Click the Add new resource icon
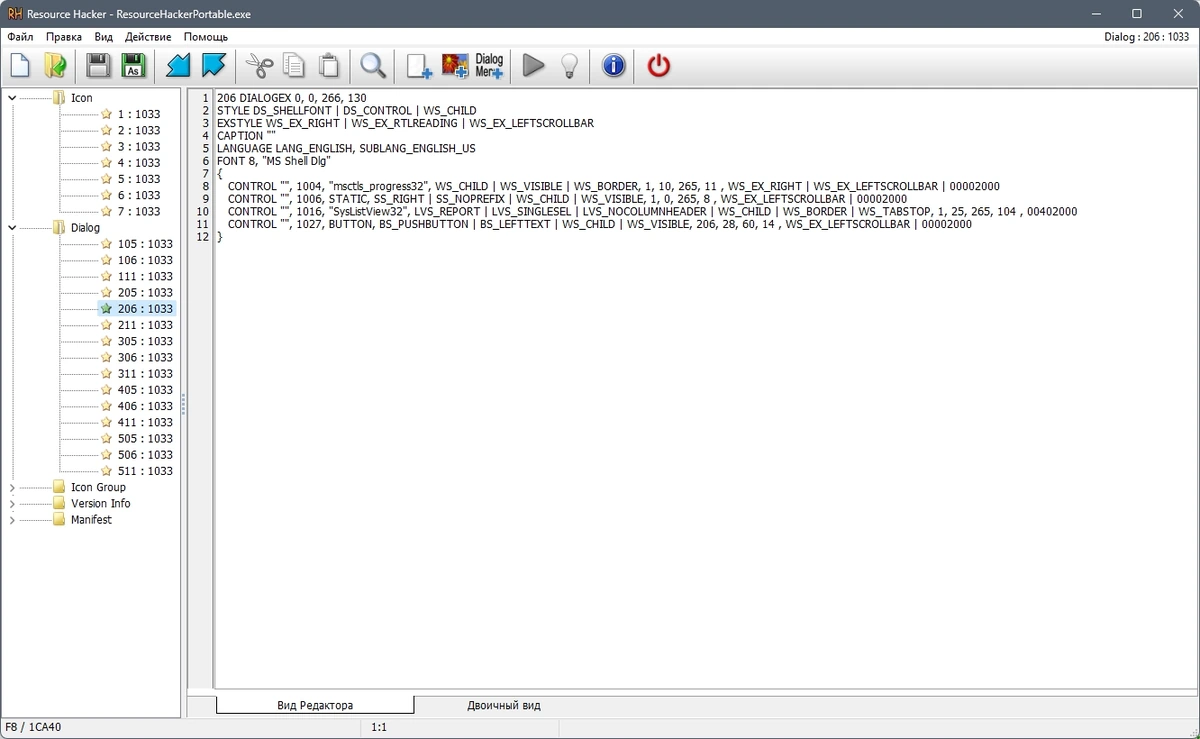 (x=419, y=66)
